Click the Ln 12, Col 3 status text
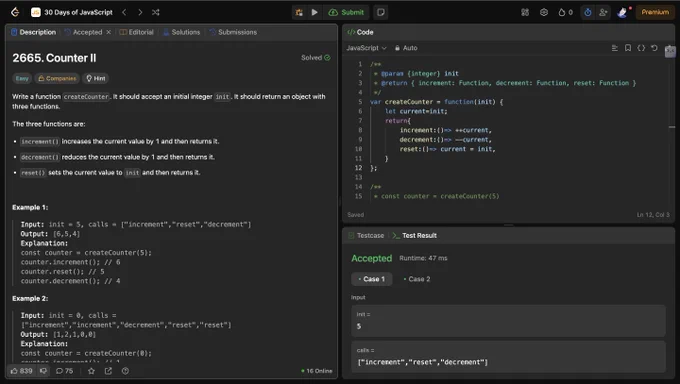Viewport: 680px width, 384px height. click(x=653, y=215)
